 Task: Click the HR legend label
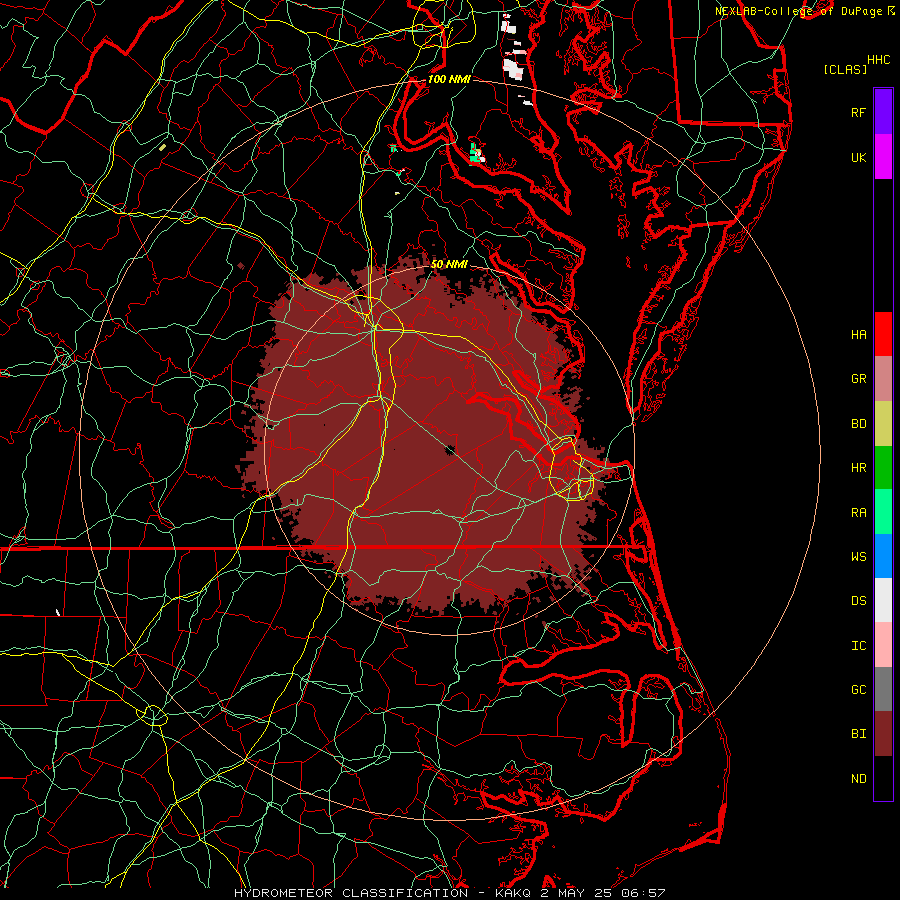coord(858,468)
